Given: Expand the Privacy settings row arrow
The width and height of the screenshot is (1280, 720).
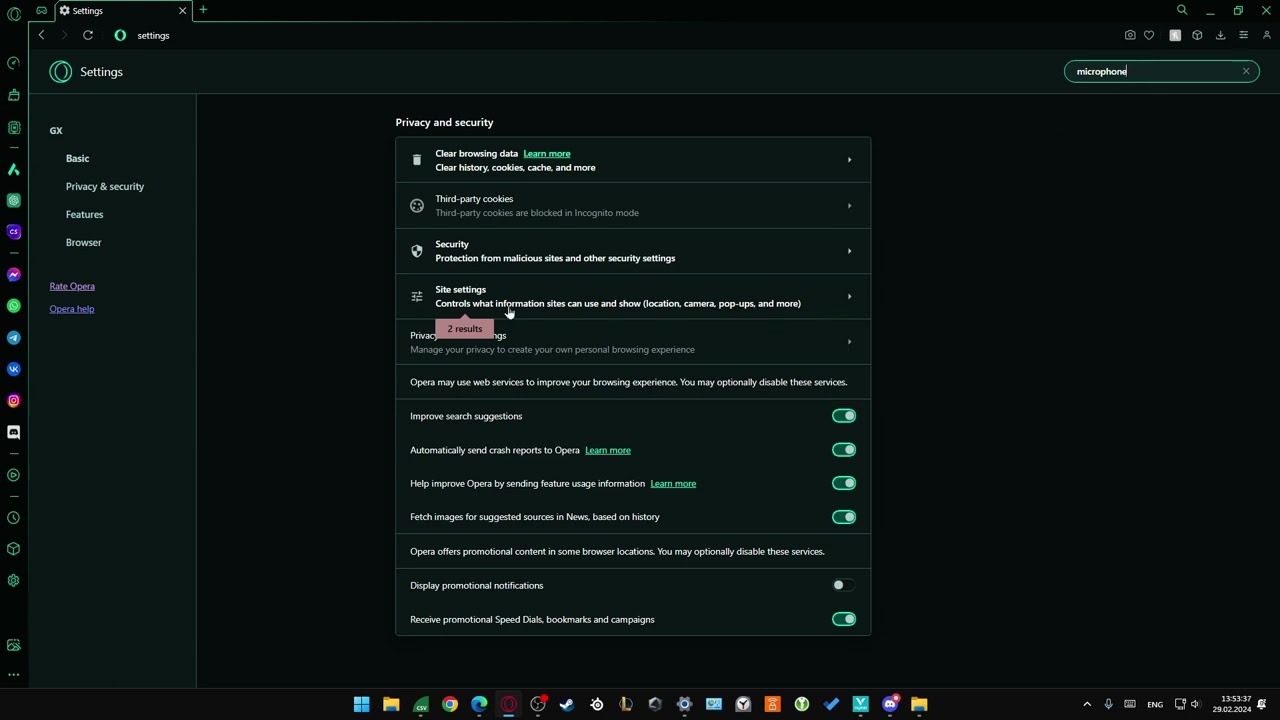Looking at the screenshot, I should (849, 342).
